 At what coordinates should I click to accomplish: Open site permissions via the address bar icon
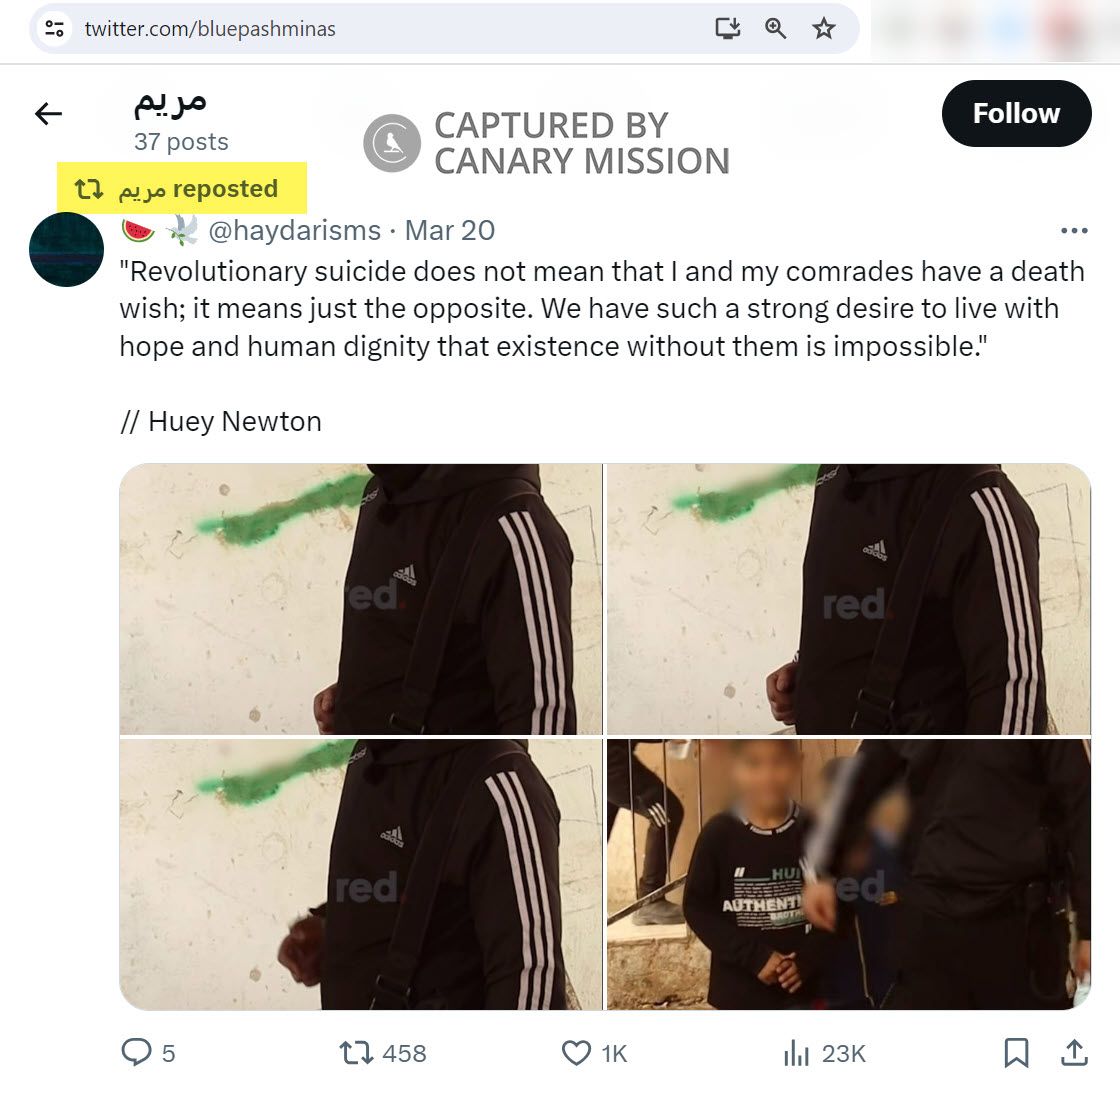54,30
